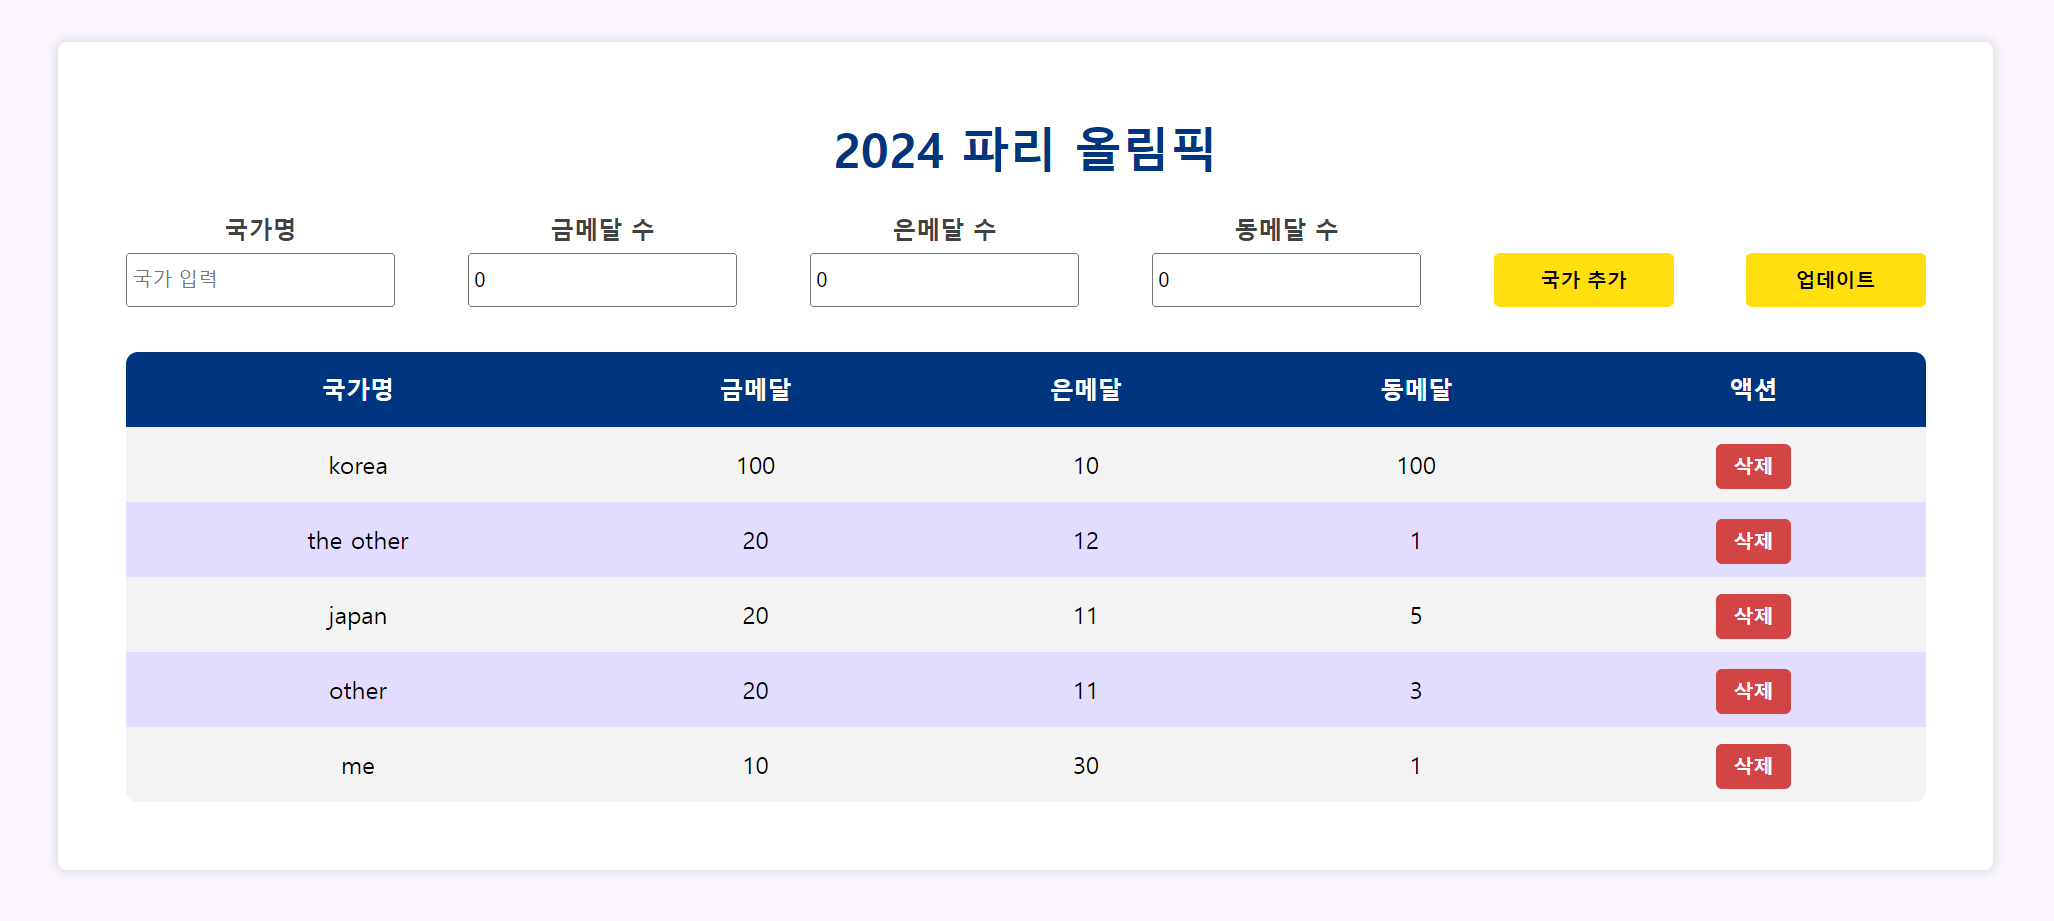2054x921 pixels.
Task: Click the 동메달 수 form label
Action: pyautogui.click(x=1286, y=229)
